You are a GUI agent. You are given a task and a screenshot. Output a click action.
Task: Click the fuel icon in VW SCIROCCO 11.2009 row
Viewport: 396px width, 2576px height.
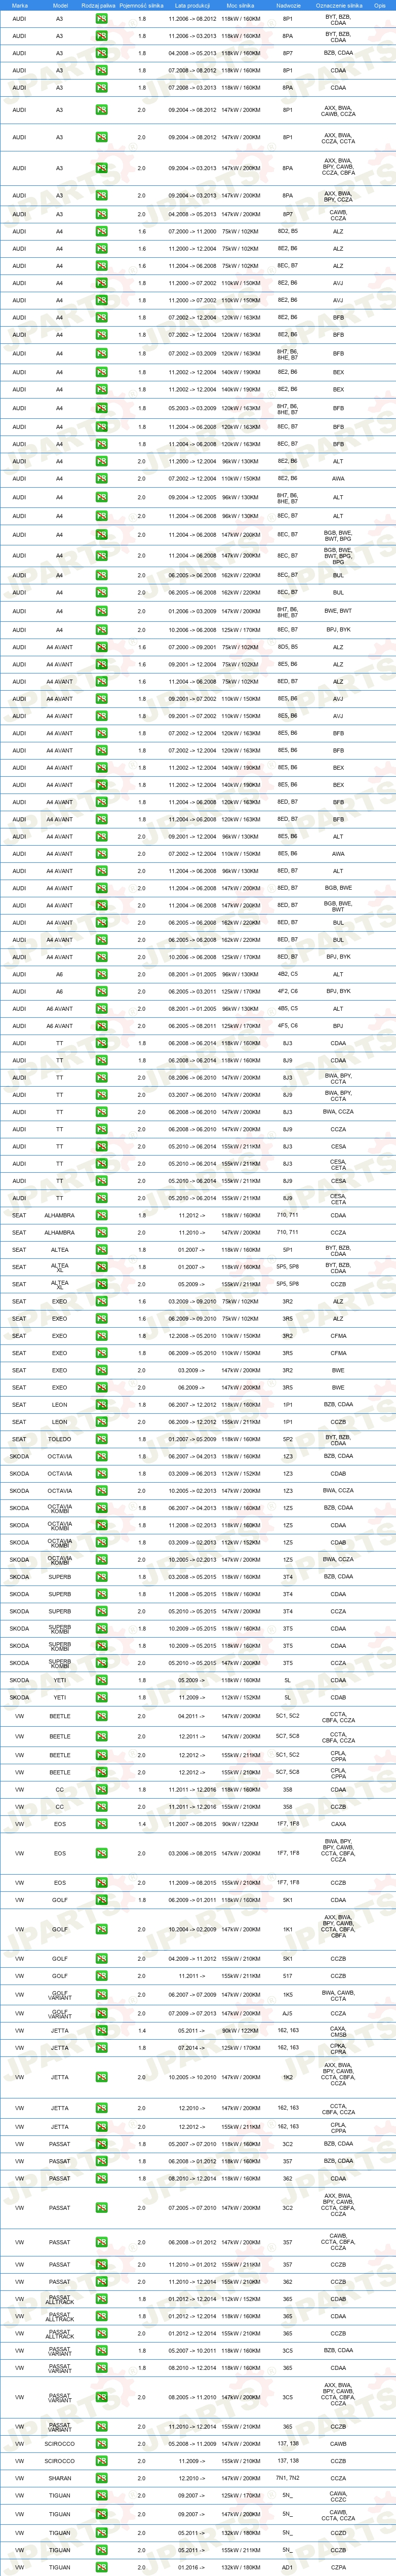(x=101, y=2461)
